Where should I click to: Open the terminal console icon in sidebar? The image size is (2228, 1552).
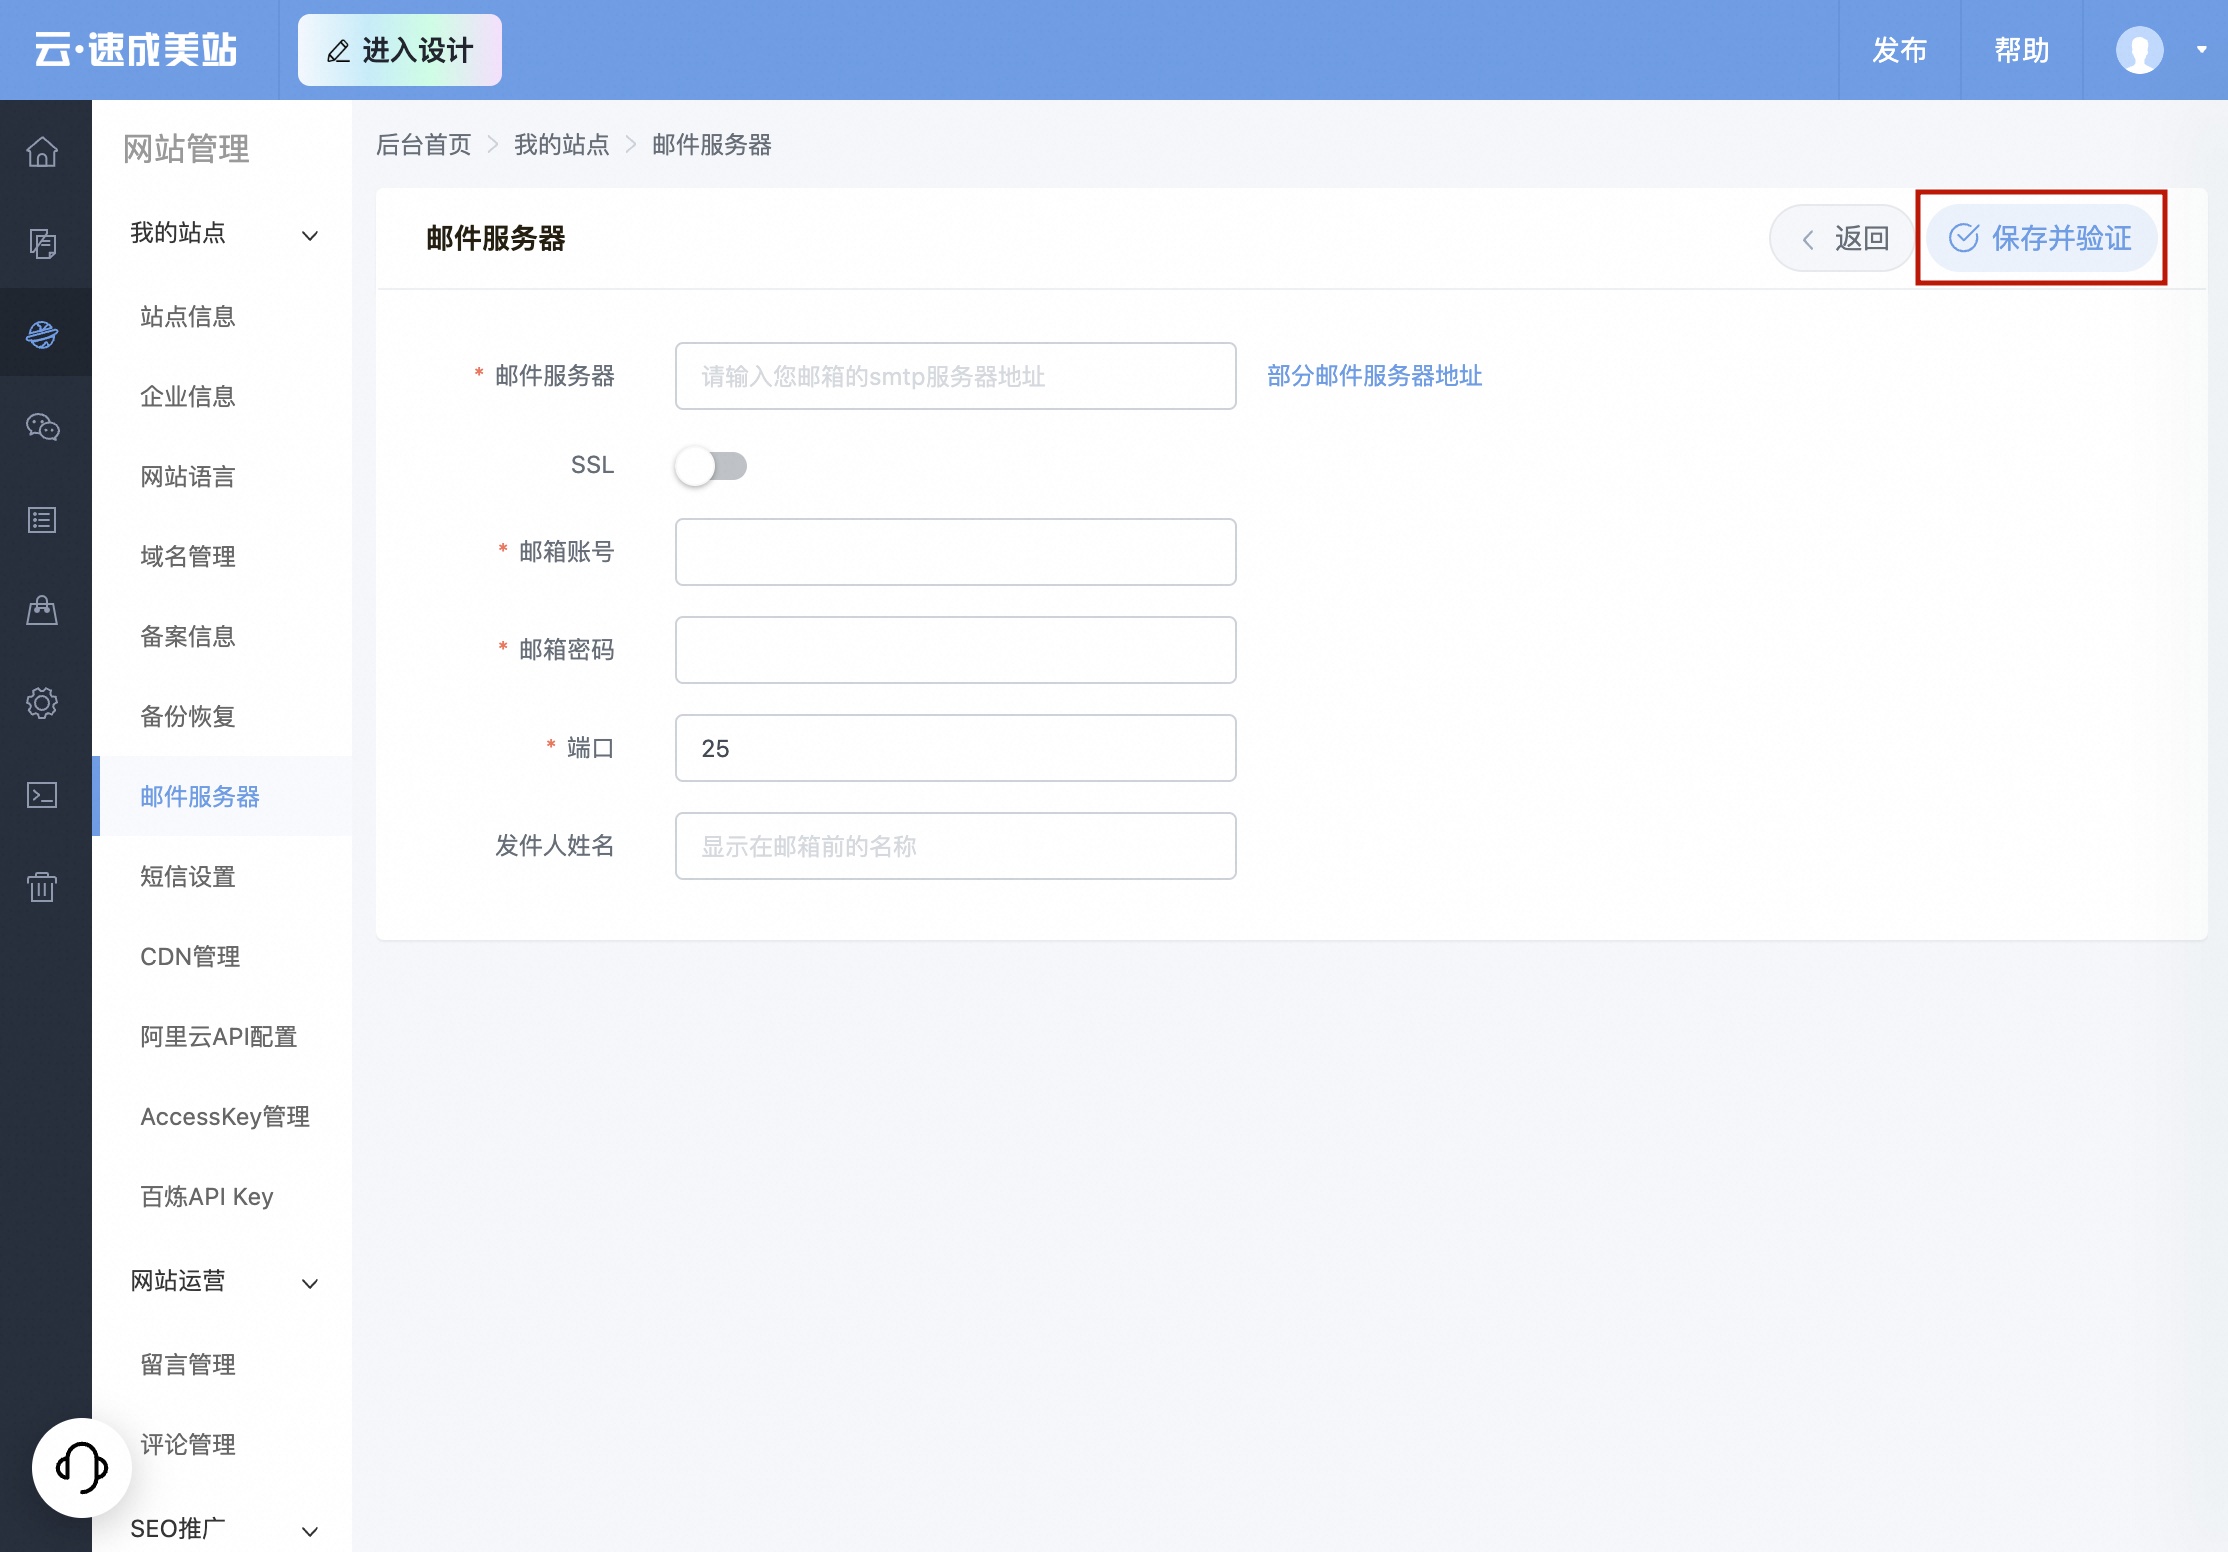(42, 795)
